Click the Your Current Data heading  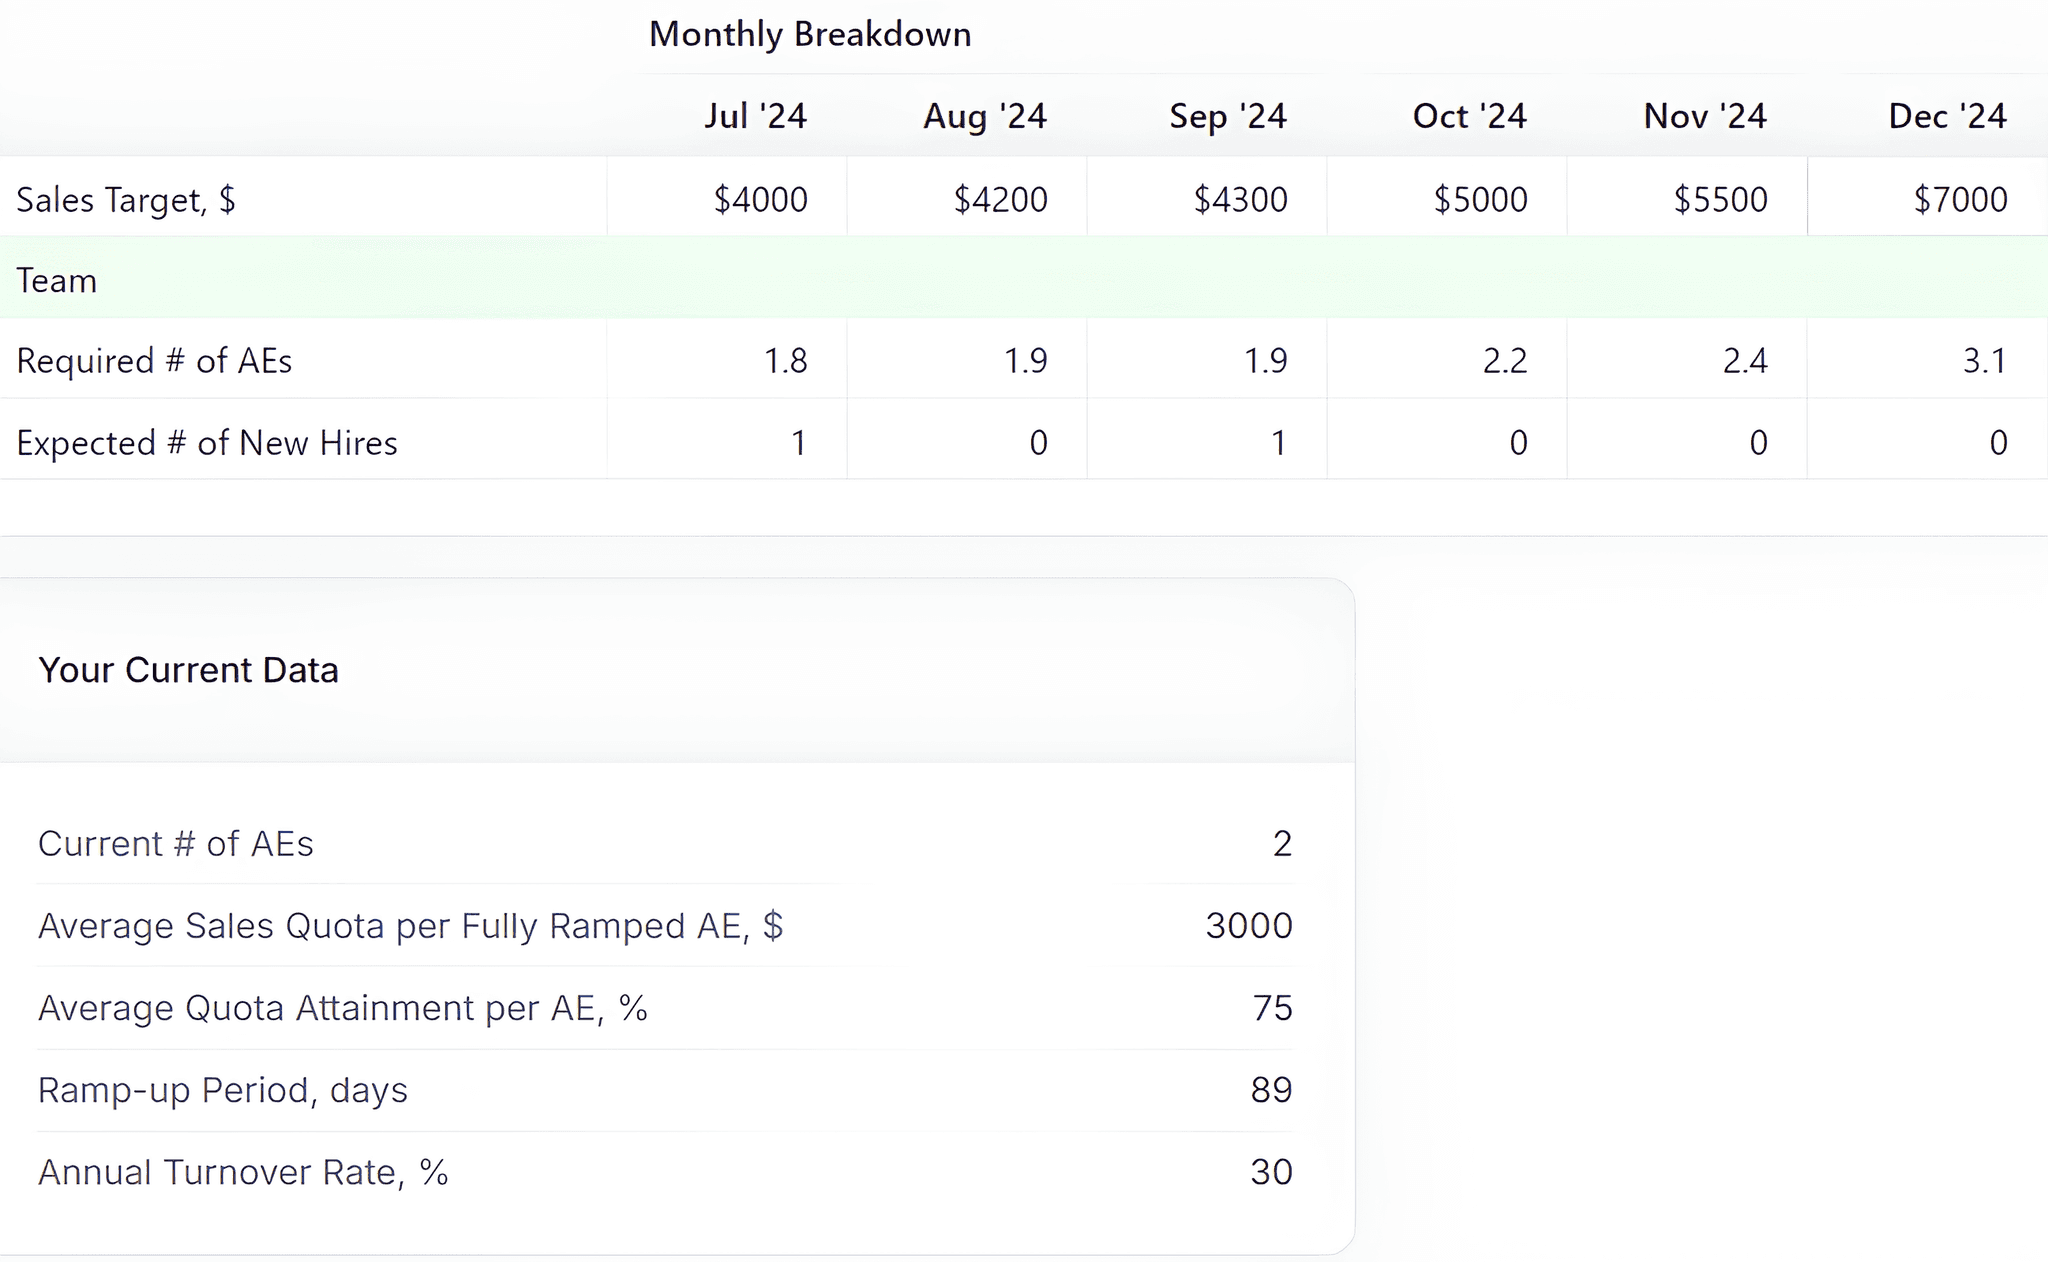188,670
